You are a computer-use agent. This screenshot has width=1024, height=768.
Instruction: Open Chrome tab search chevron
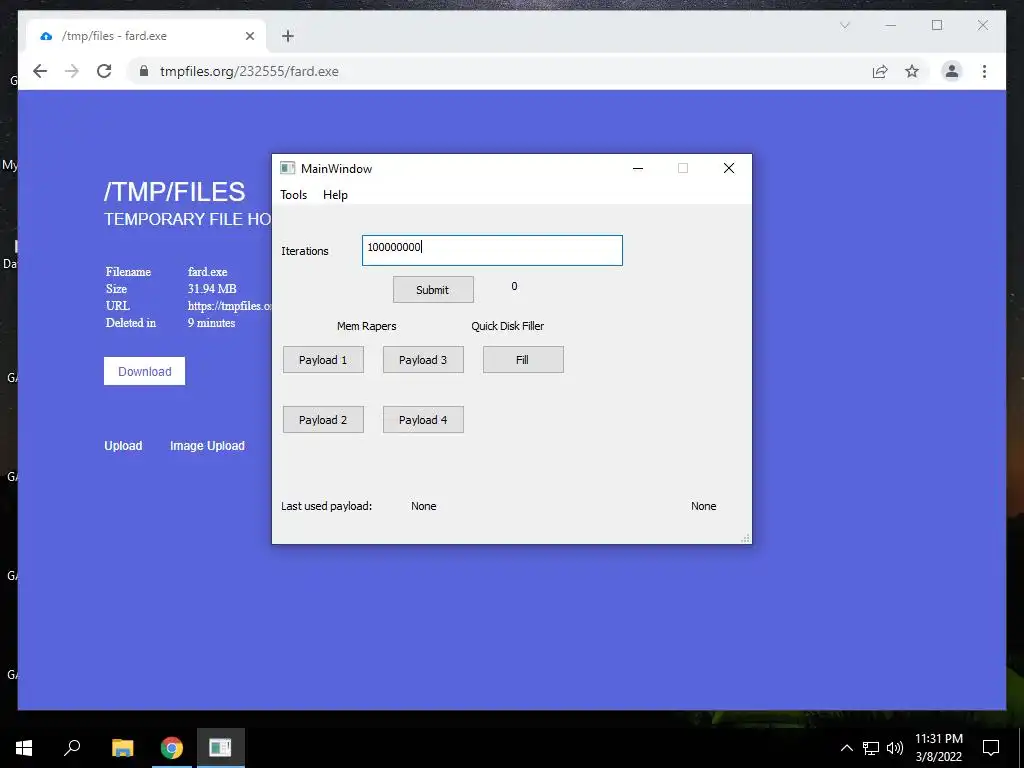click(844, 25)
